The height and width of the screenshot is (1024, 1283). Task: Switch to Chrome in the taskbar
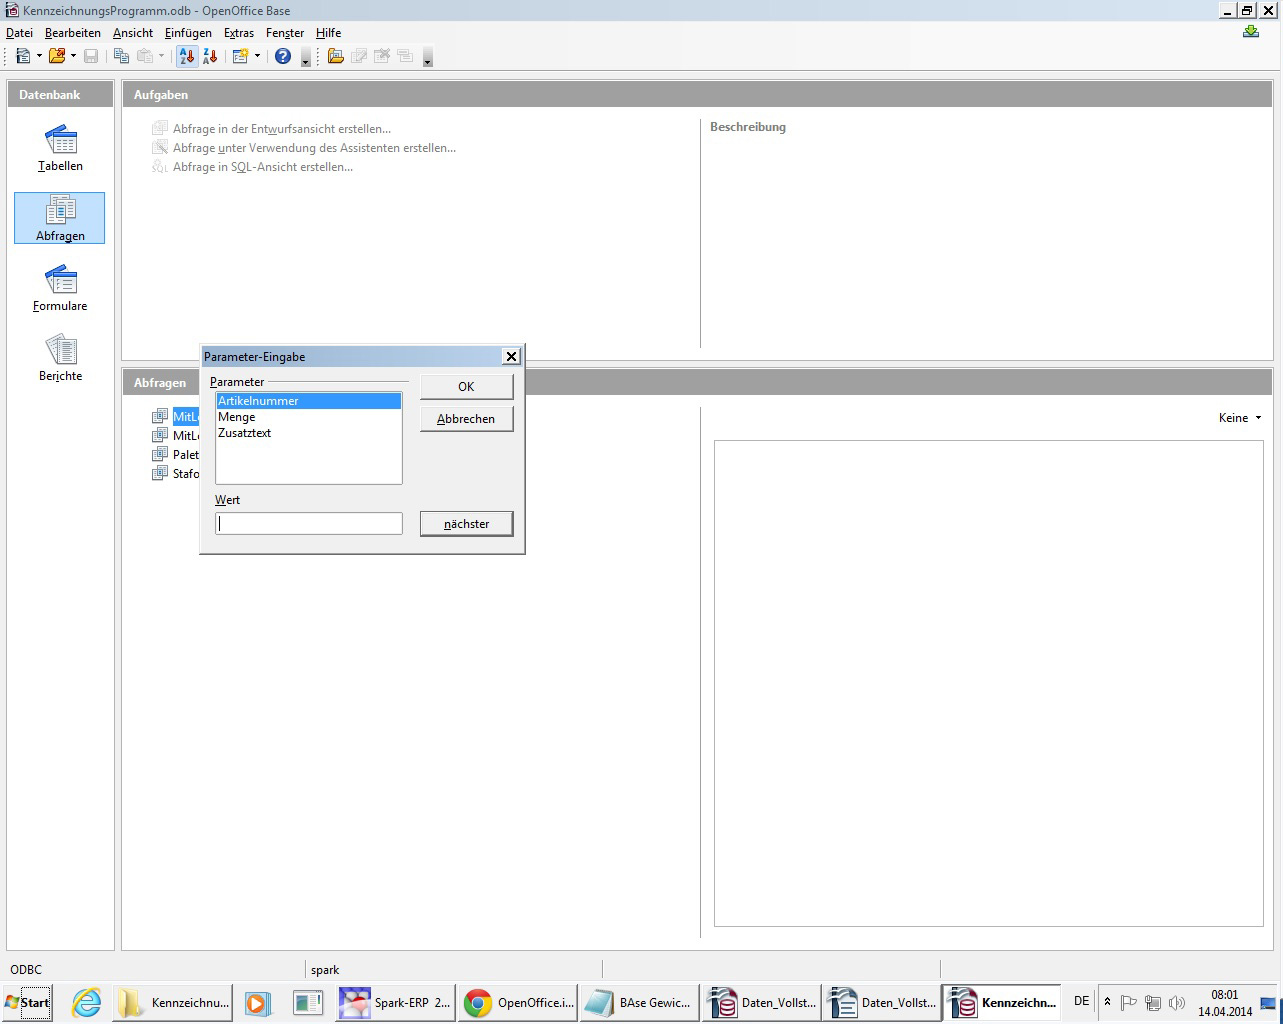[518, 1002]
